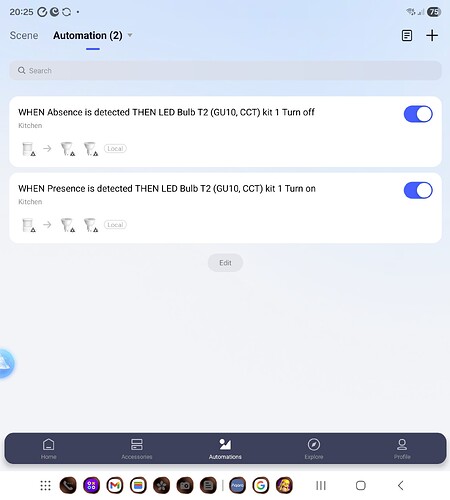Open the automation log list icon
The height and width of the screenshot is (500, 450).
coord(407,35)
